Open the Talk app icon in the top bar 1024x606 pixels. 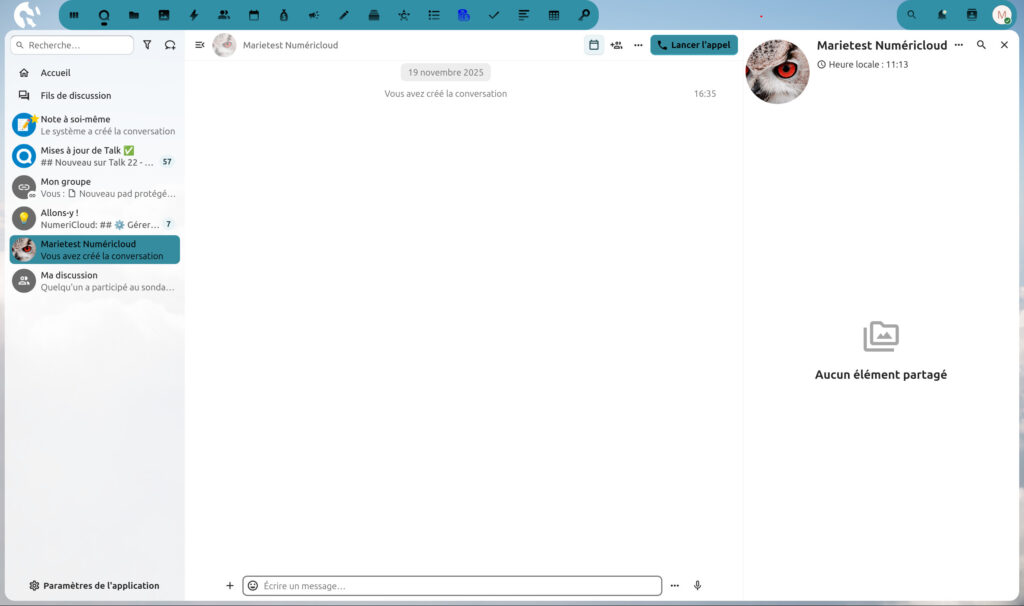pos(104,15)
